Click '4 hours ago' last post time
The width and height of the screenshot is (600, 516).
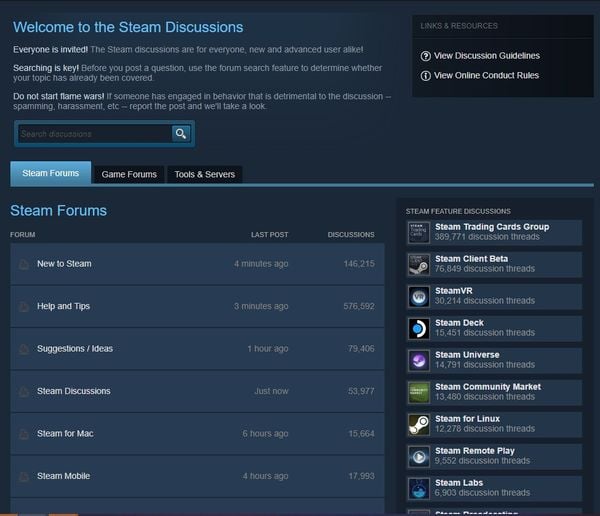pyautogui.click(x=266, y=476)
